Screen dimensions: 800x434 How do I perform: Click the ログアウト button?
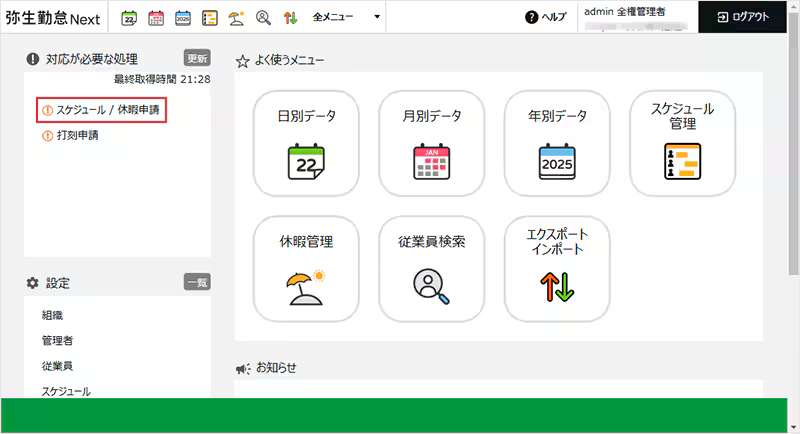(x=748, y=17)
